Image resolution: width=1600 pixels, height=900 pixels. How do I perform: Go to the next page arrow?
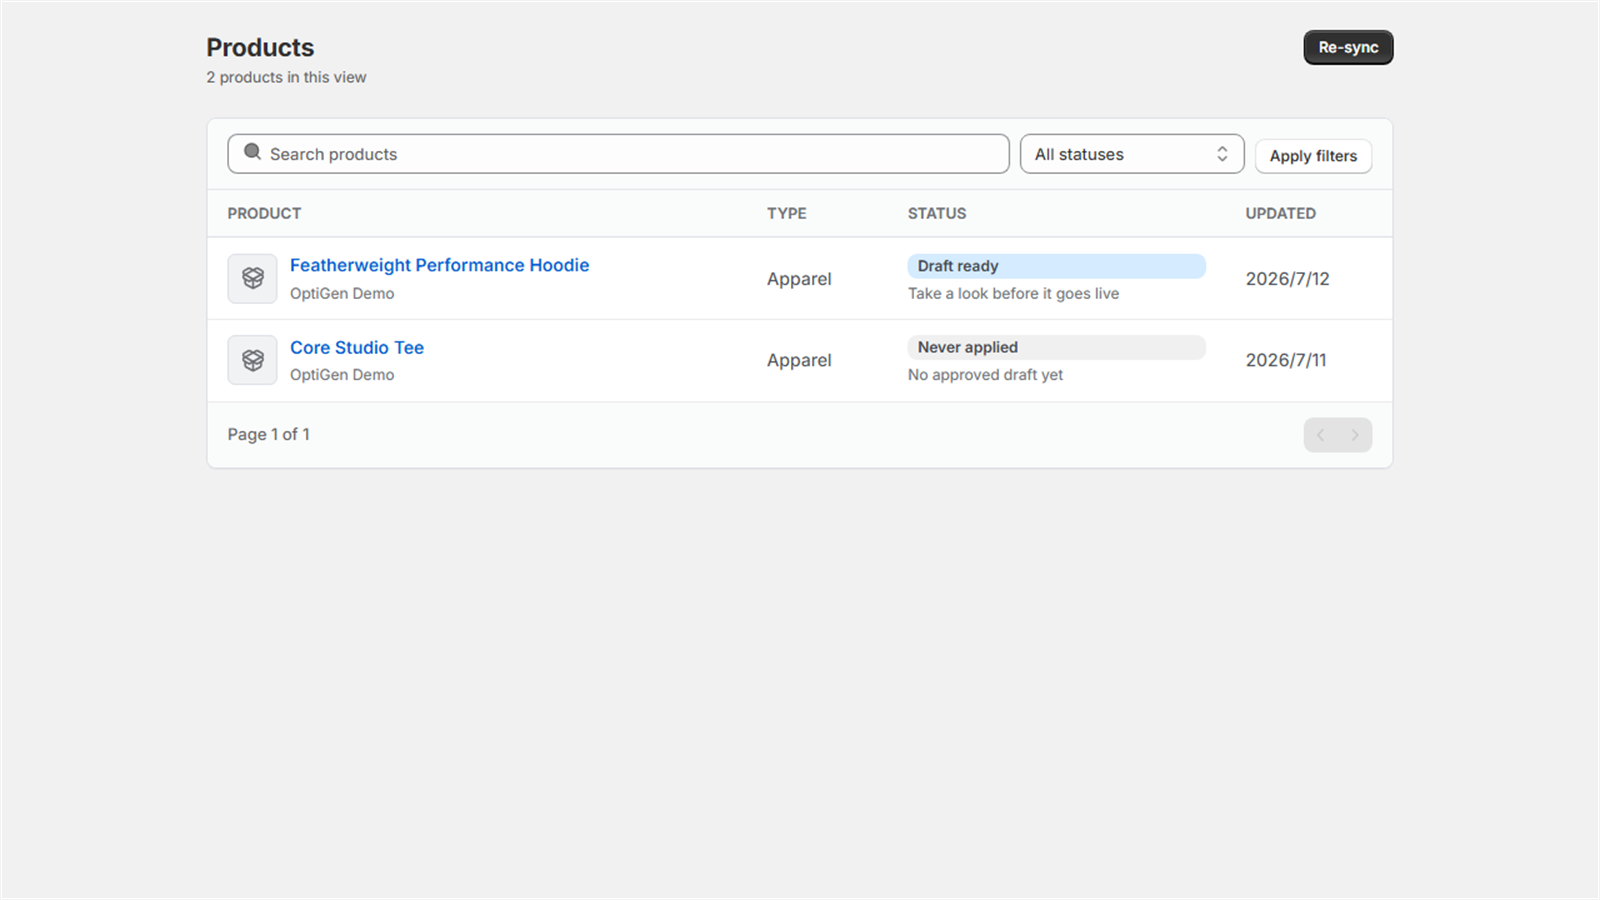pyautogui.click(x=1355, y=435)
